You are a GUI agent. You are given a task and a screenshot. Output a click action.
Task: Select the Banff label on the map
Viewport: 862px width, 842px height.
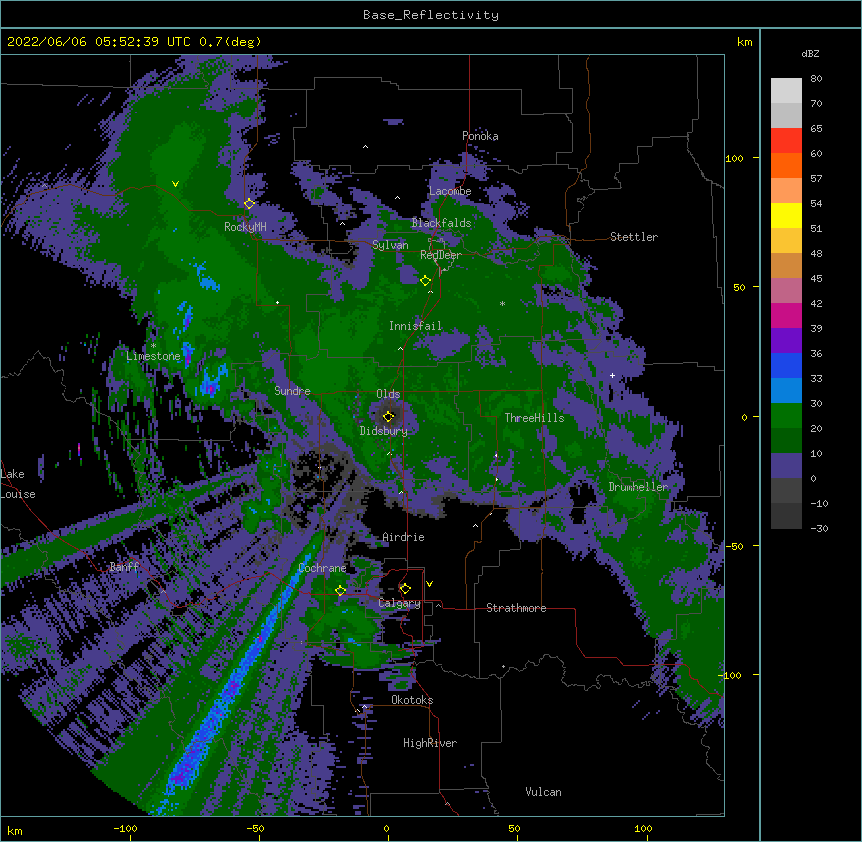click(124, 567)
